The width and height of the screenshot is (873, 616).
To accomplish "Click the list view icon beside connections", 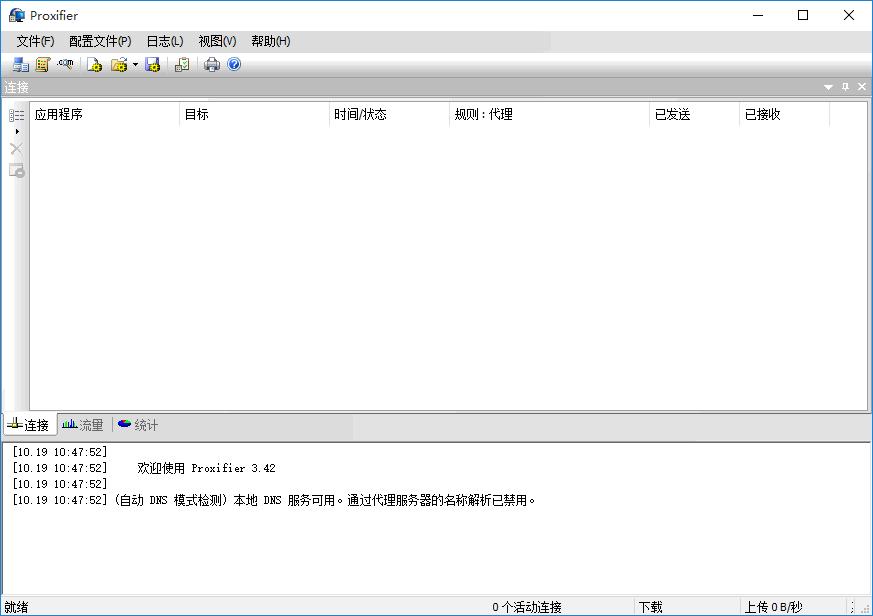I will [17, 115].
